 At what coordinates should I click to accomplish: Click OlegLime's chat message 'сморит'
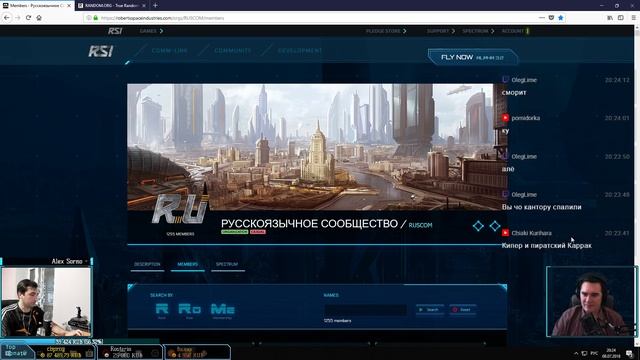(514, 93)
